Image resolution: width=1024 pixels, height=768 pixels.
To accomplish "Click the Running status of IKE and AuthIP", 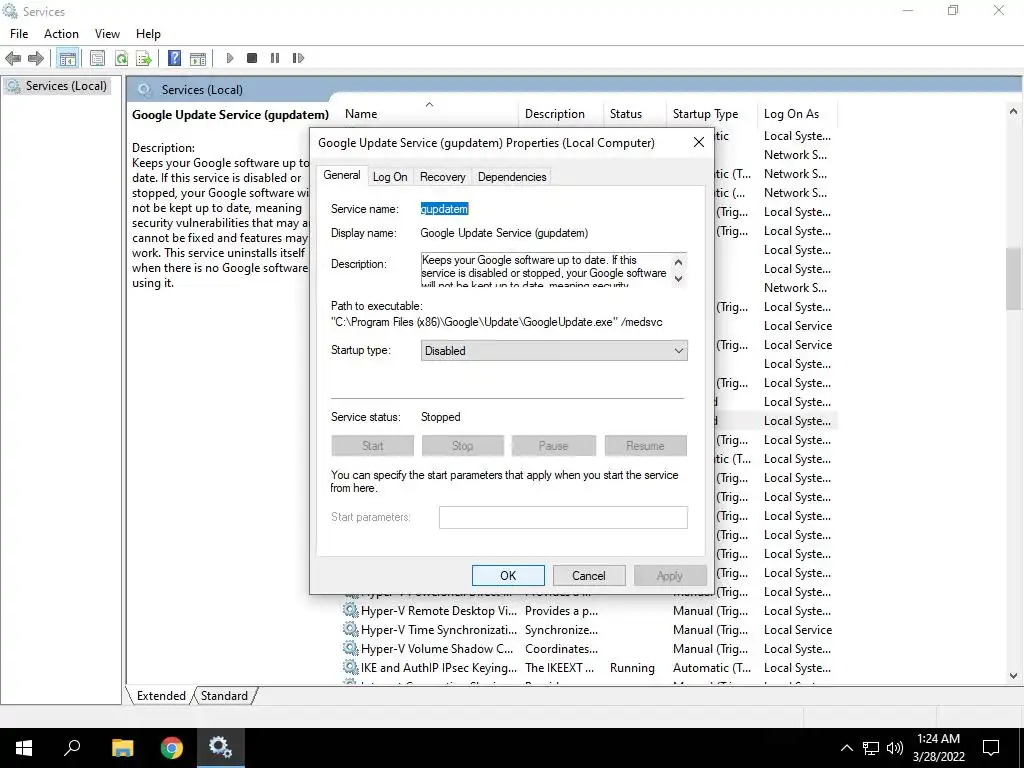I will coord(632,667).
